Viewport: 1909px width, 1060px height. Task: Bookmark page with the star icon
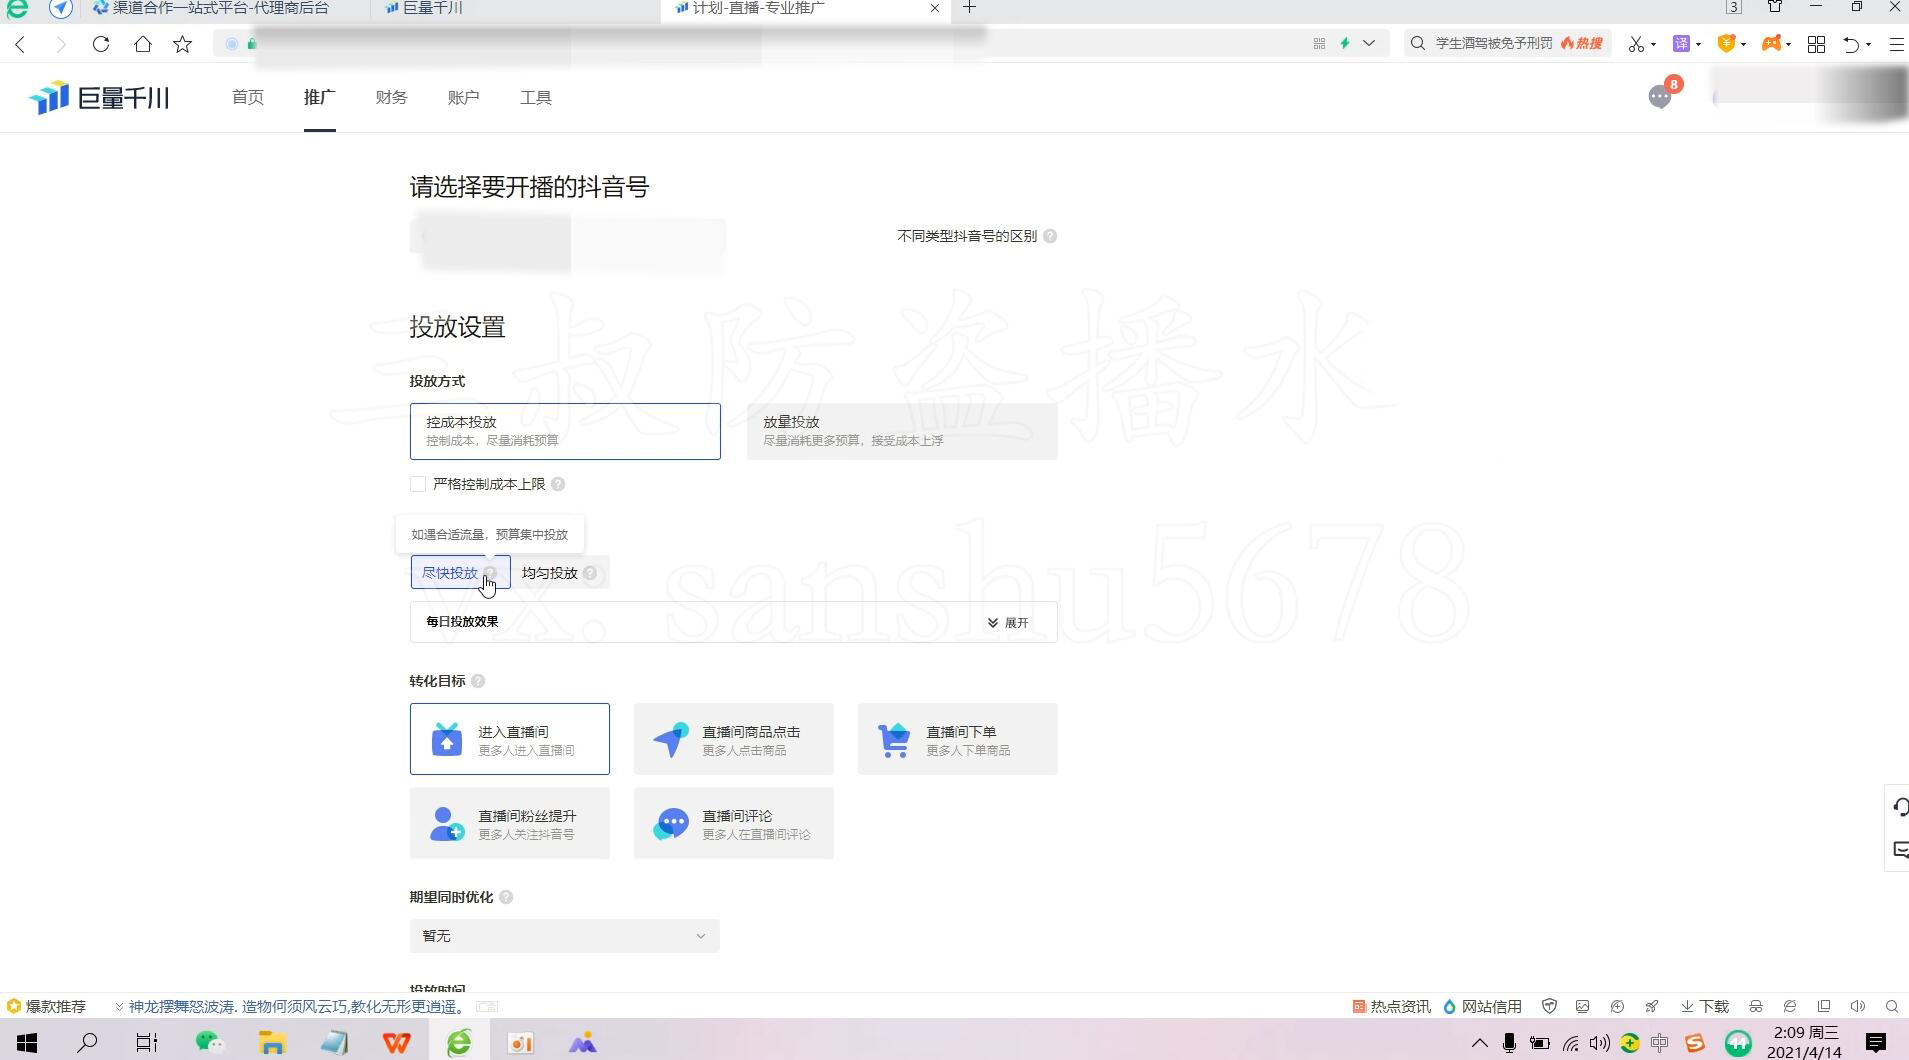[x=182, y=44]
